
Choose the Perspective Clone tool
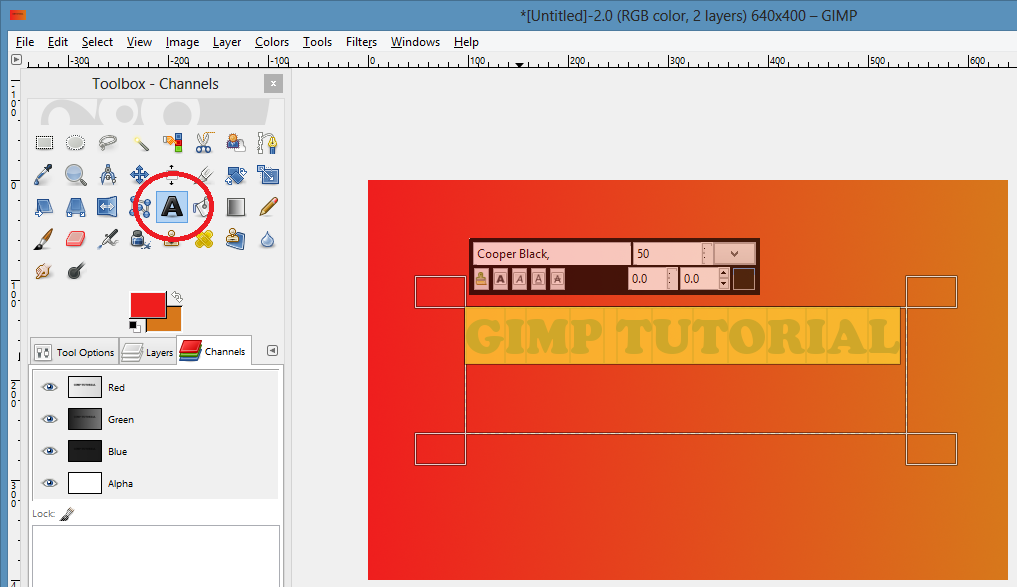pyautogui.click(x=235, y=239)
